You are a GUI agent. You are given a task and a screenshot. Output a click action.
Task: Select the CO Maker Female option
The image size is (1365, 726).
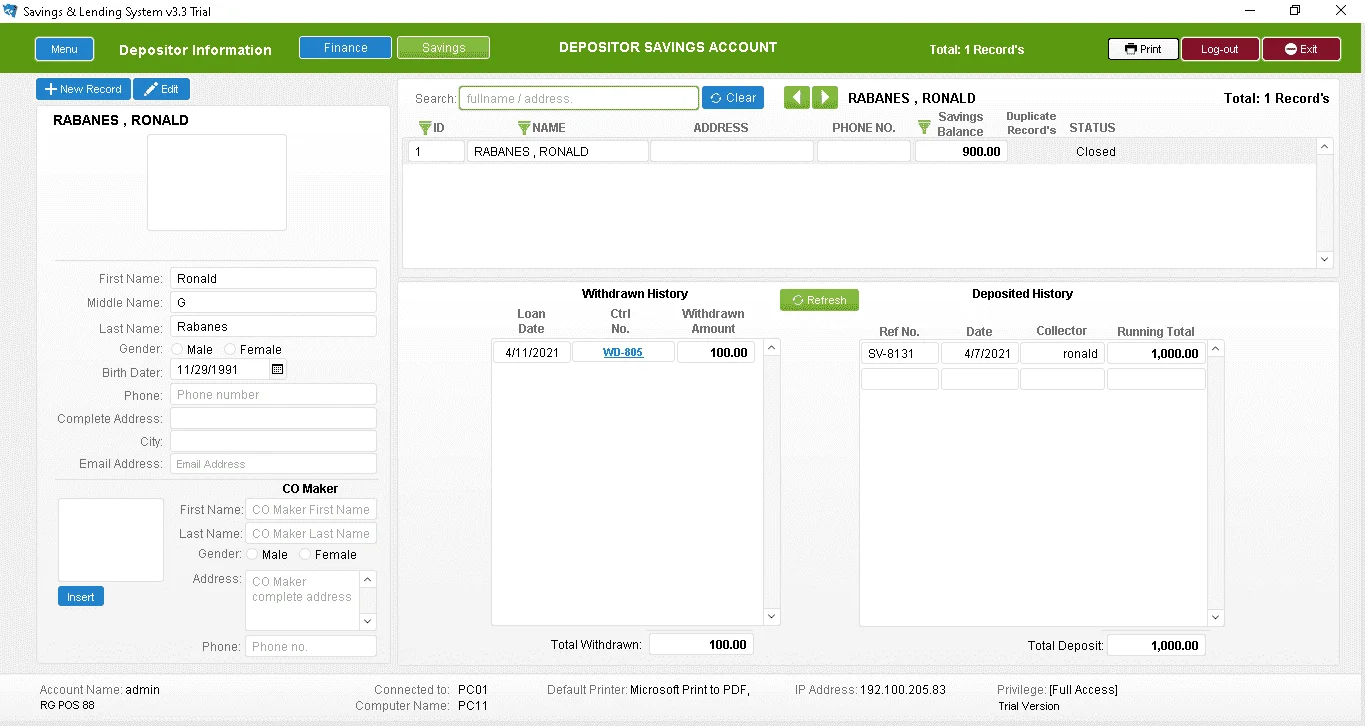pyautogui.click(x=305, y=554)
